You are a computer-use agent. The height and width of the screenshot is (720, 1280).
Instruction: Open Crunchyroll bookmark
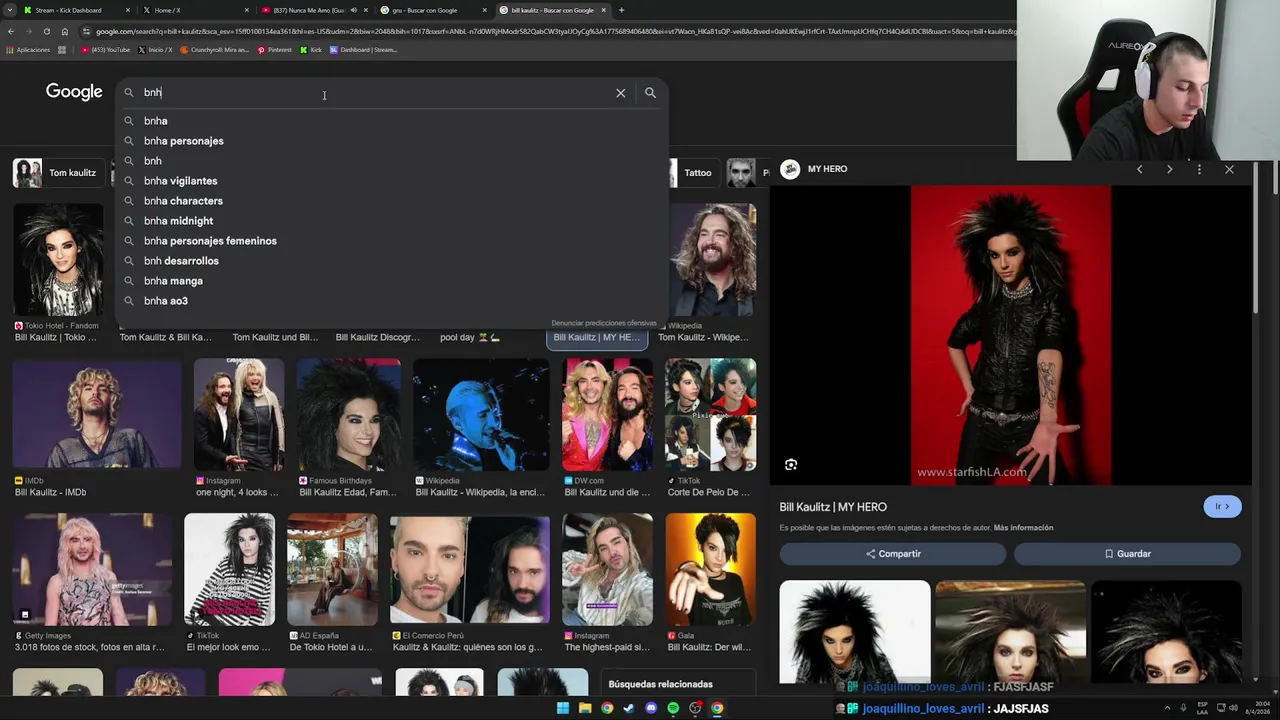click(215, 49)
